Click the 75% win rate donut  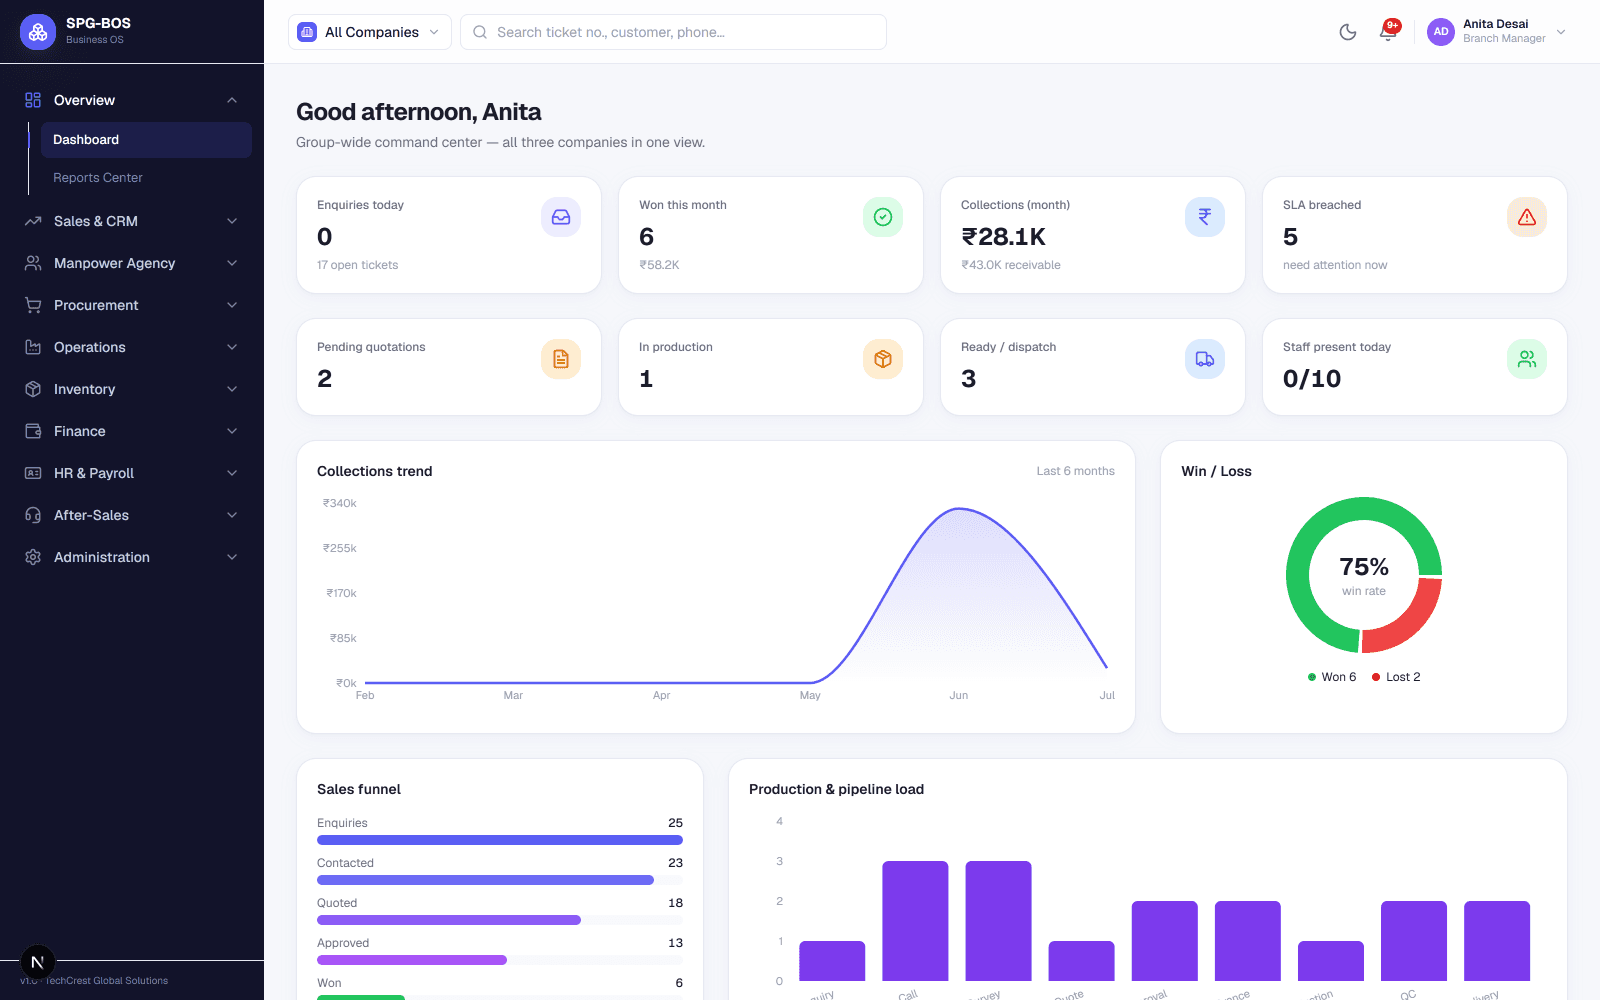[x=1364, y=576]
